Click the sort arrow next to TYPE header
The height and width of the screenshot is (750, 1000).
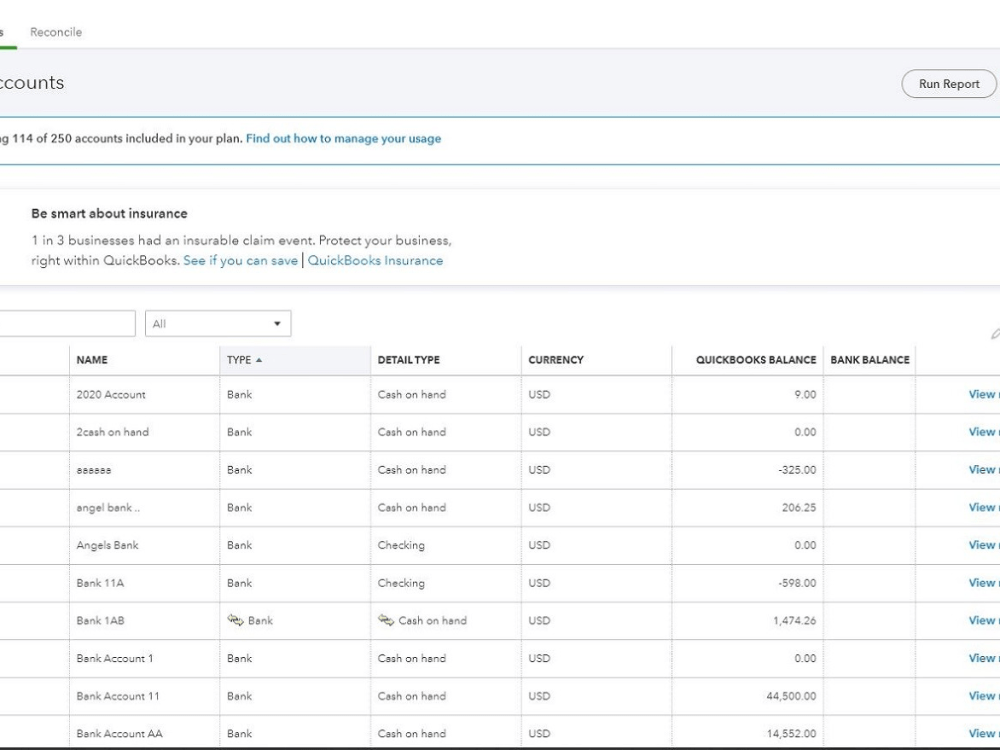(x=259, y=360)
